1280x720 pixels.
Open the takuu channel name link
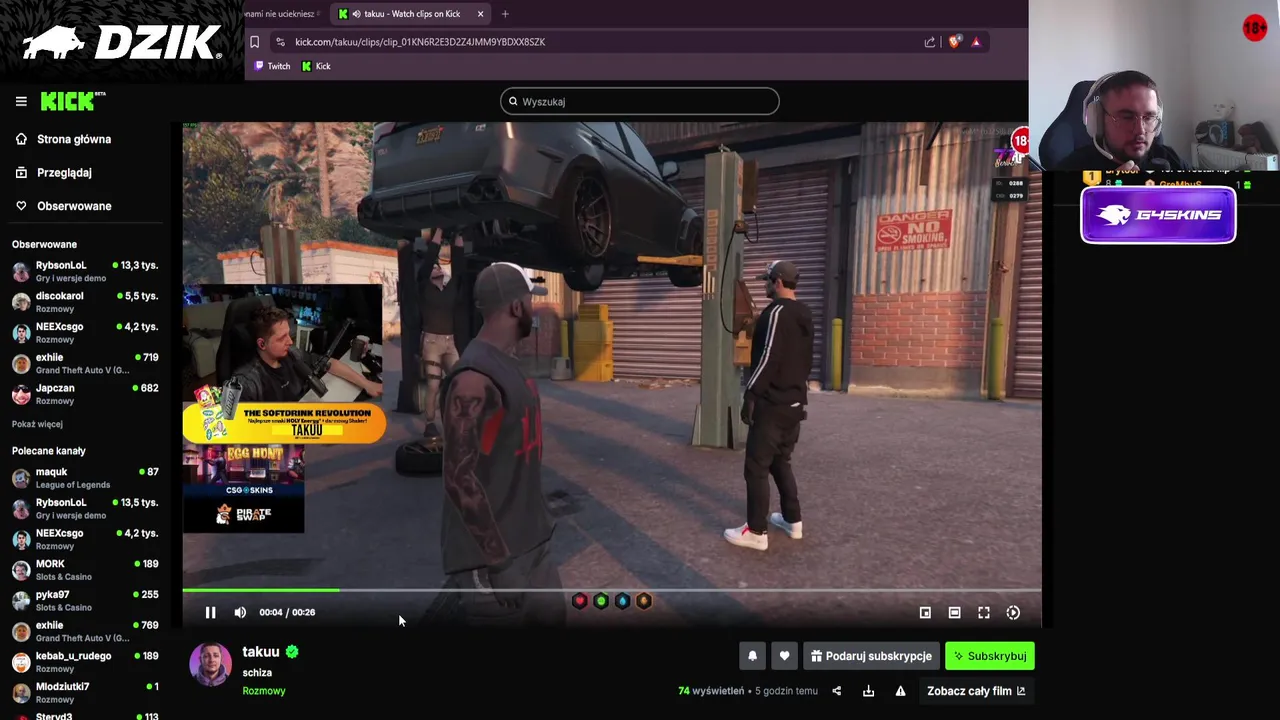point(261,652)
